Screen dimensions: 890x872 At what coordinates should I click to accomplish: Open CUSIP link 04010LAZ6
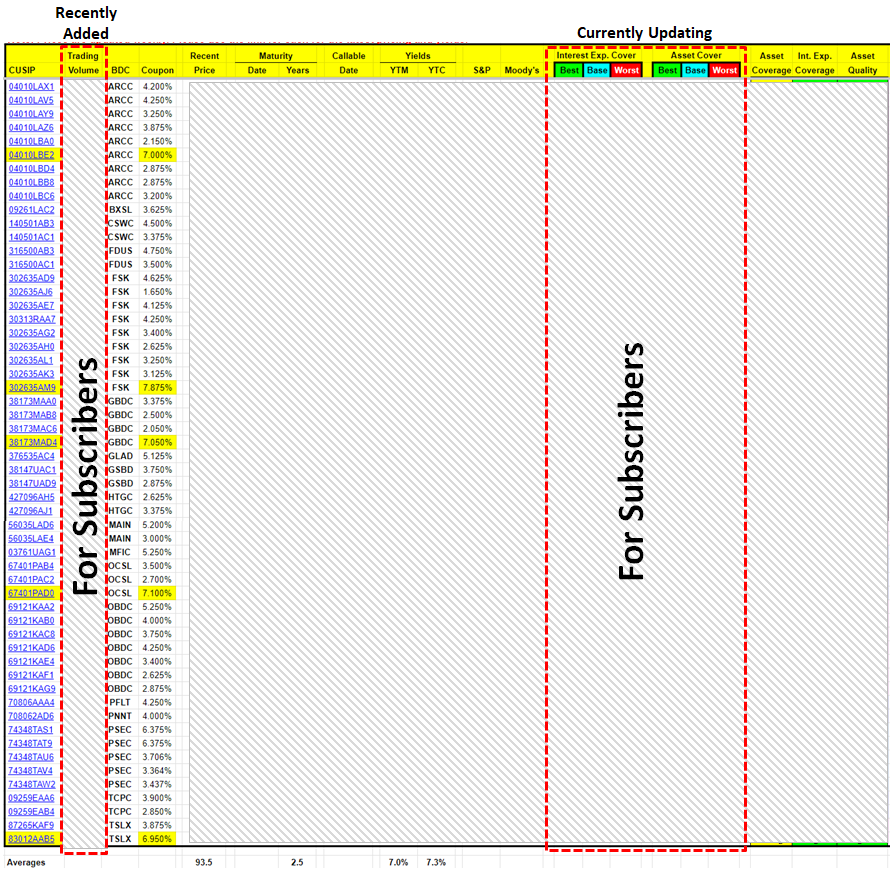tap(31, 128)
